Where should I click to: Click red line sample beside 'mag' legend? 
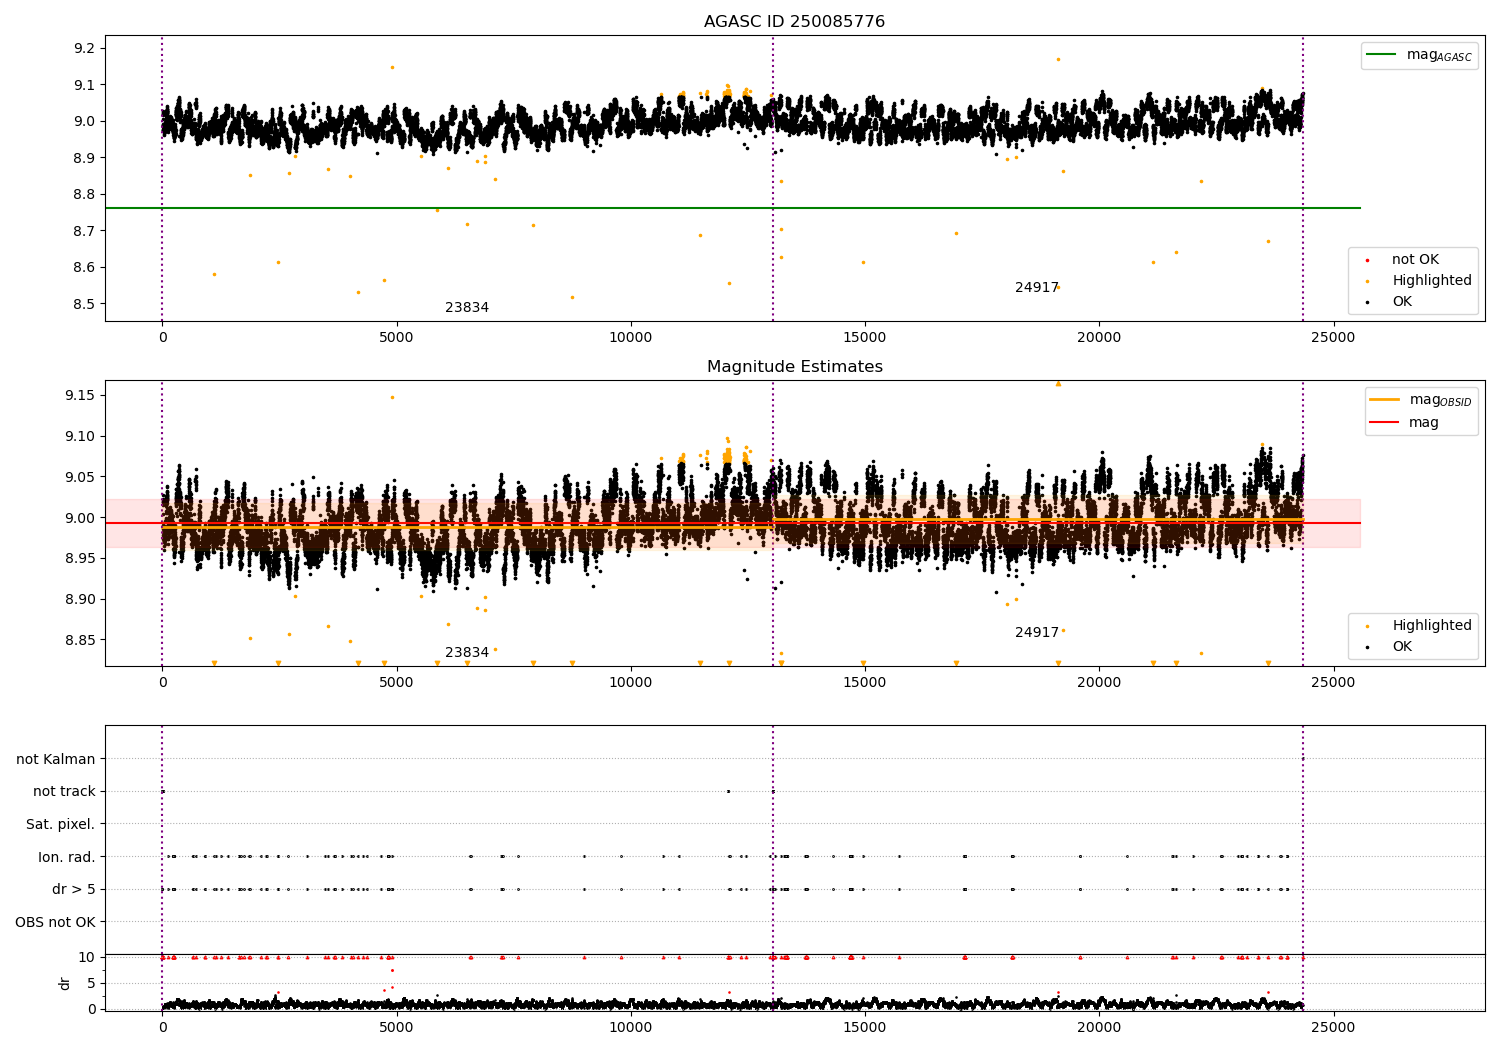coord(1384,423)
